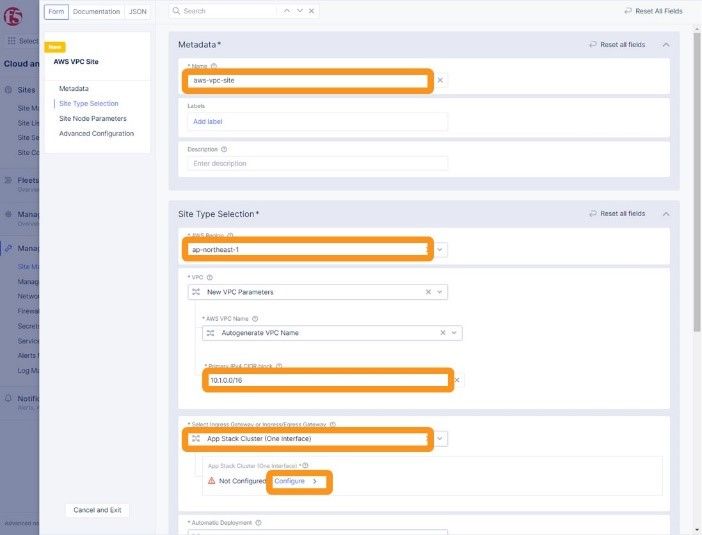
Task: Jump to Metadata in form navigation
Action: coord(74,89)
